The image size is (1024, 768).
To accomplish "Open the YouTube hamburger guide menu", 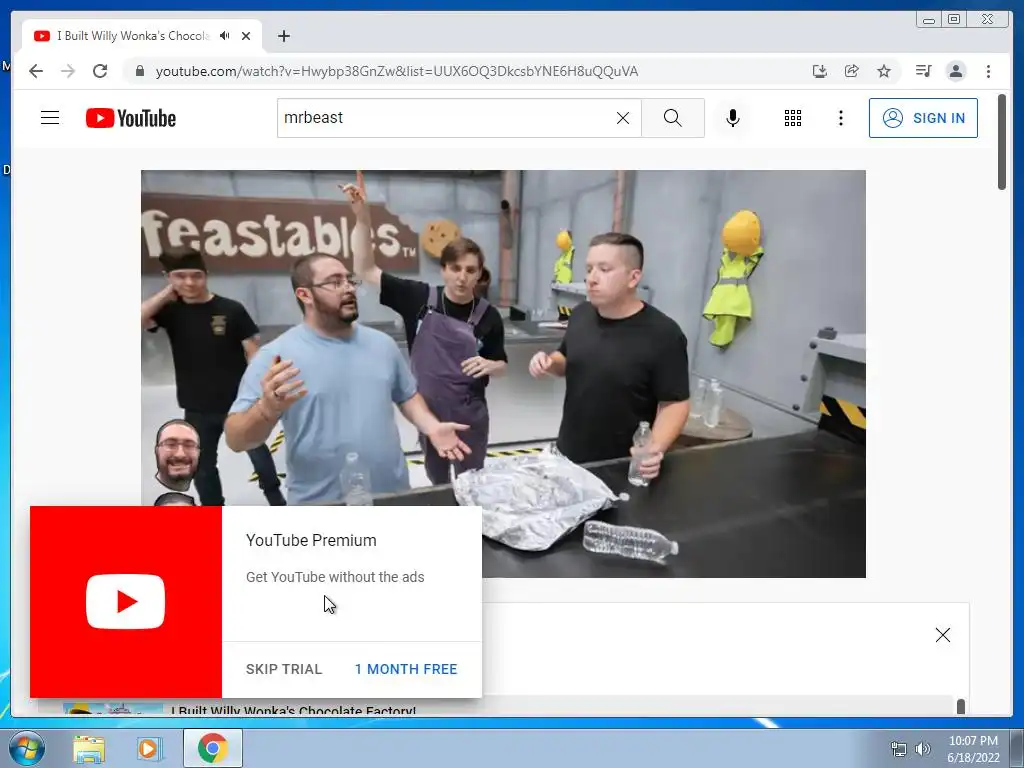I will (50, 118).
